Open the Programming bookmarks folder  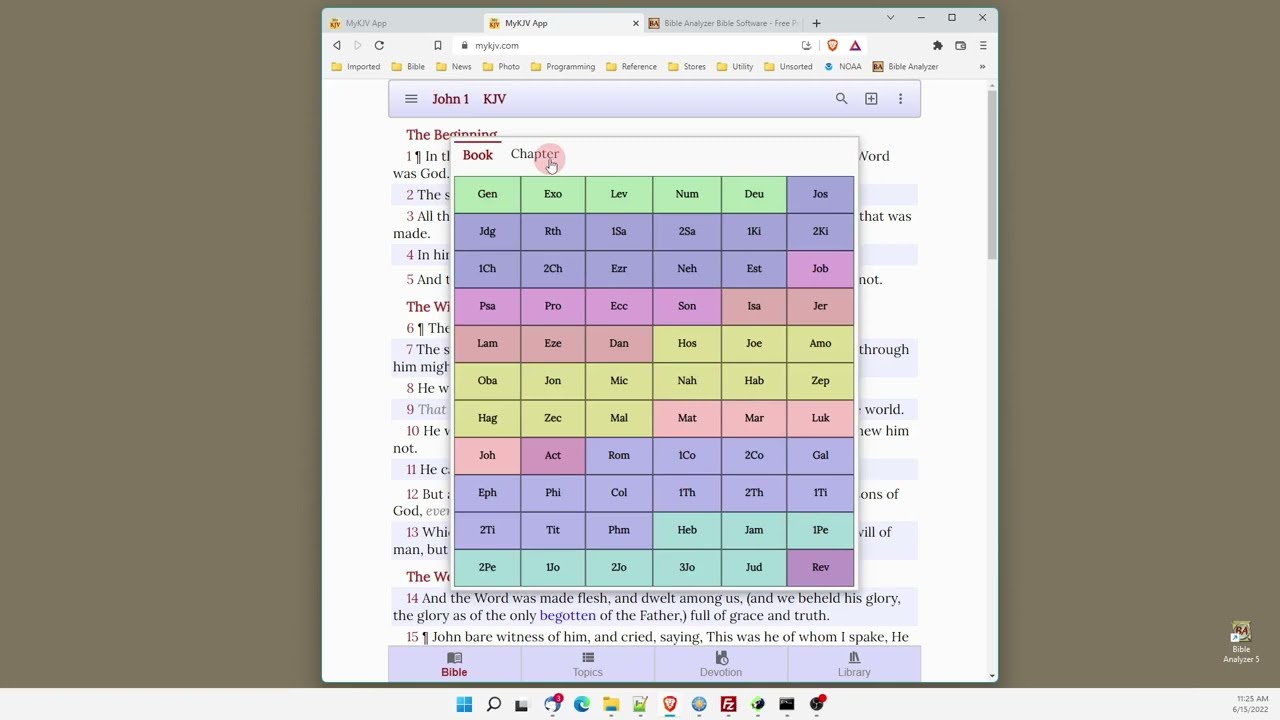click(562, 67)
